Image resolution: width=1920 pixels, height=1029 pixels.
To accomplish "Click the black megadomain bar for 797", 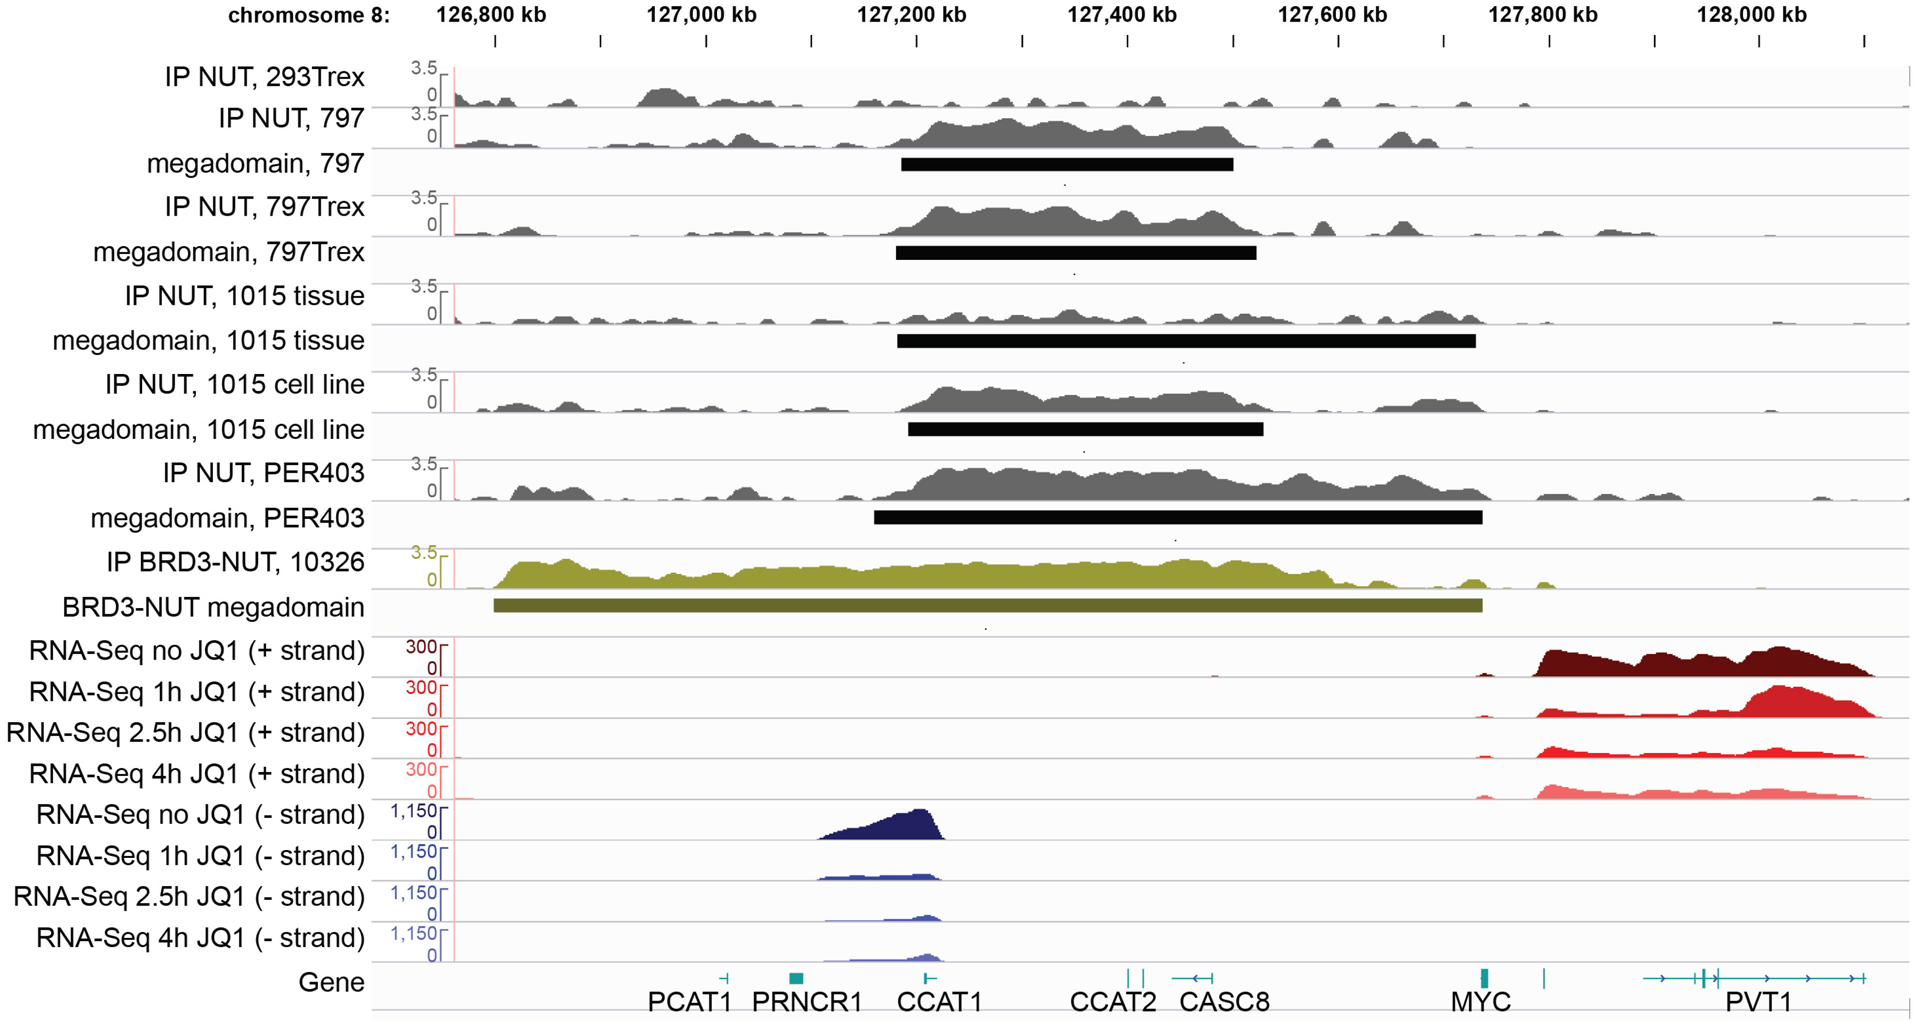I will [x=1067, y=165].
